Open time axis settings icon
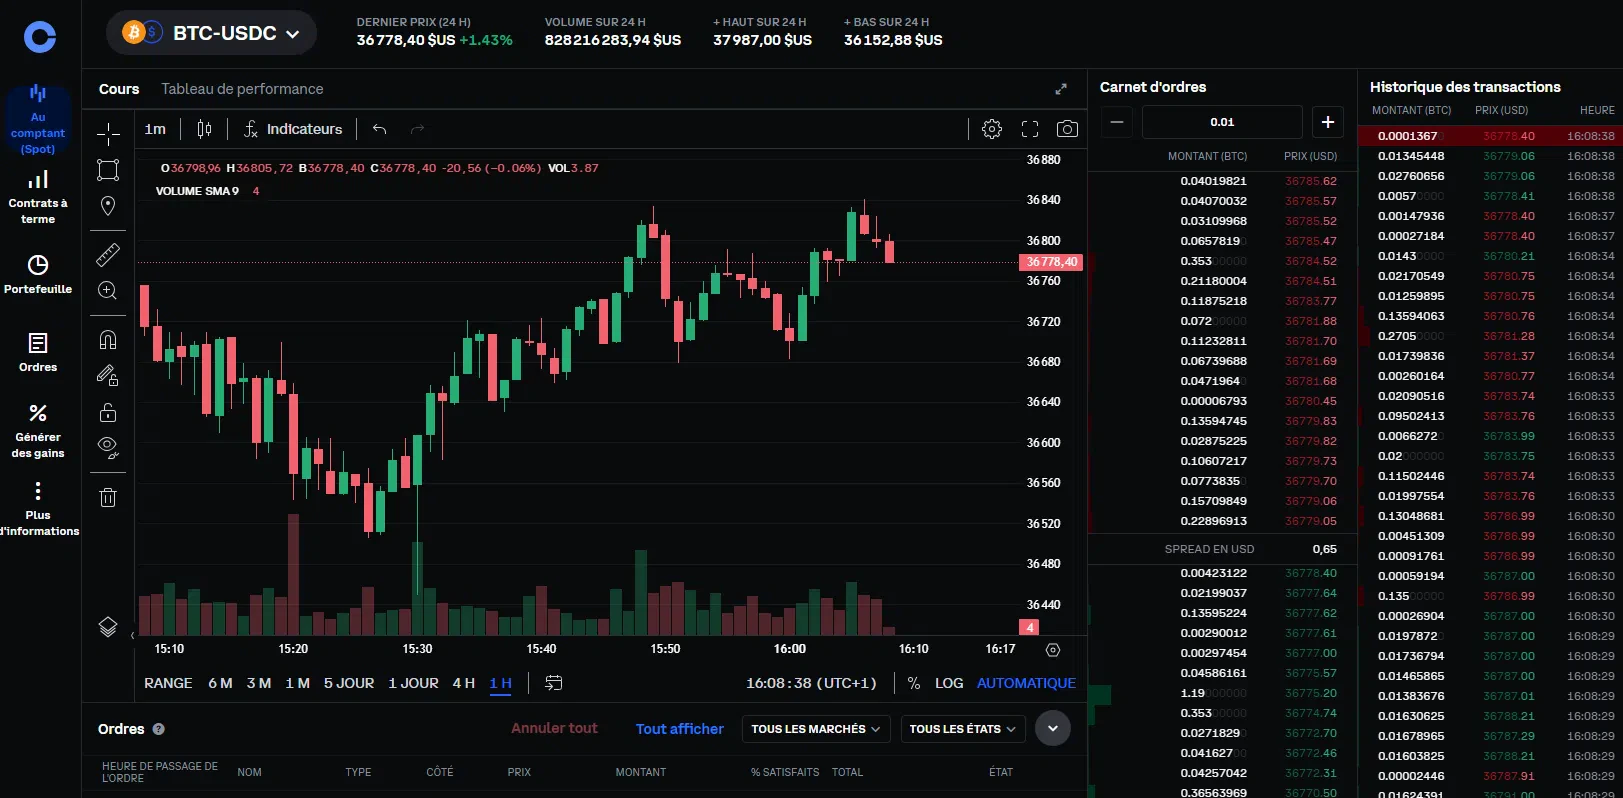Image resolution: width=1623 pixels, height=798 pixels. coord(1053,650)
